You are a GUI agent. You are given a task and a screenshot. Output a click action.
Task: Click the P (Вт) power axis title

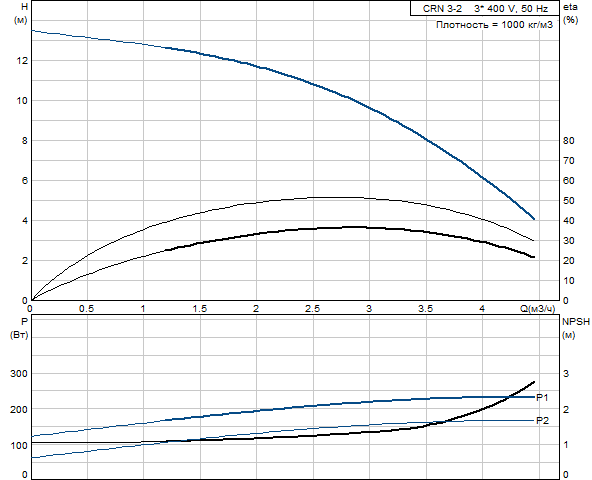click(x=19, y=328)
